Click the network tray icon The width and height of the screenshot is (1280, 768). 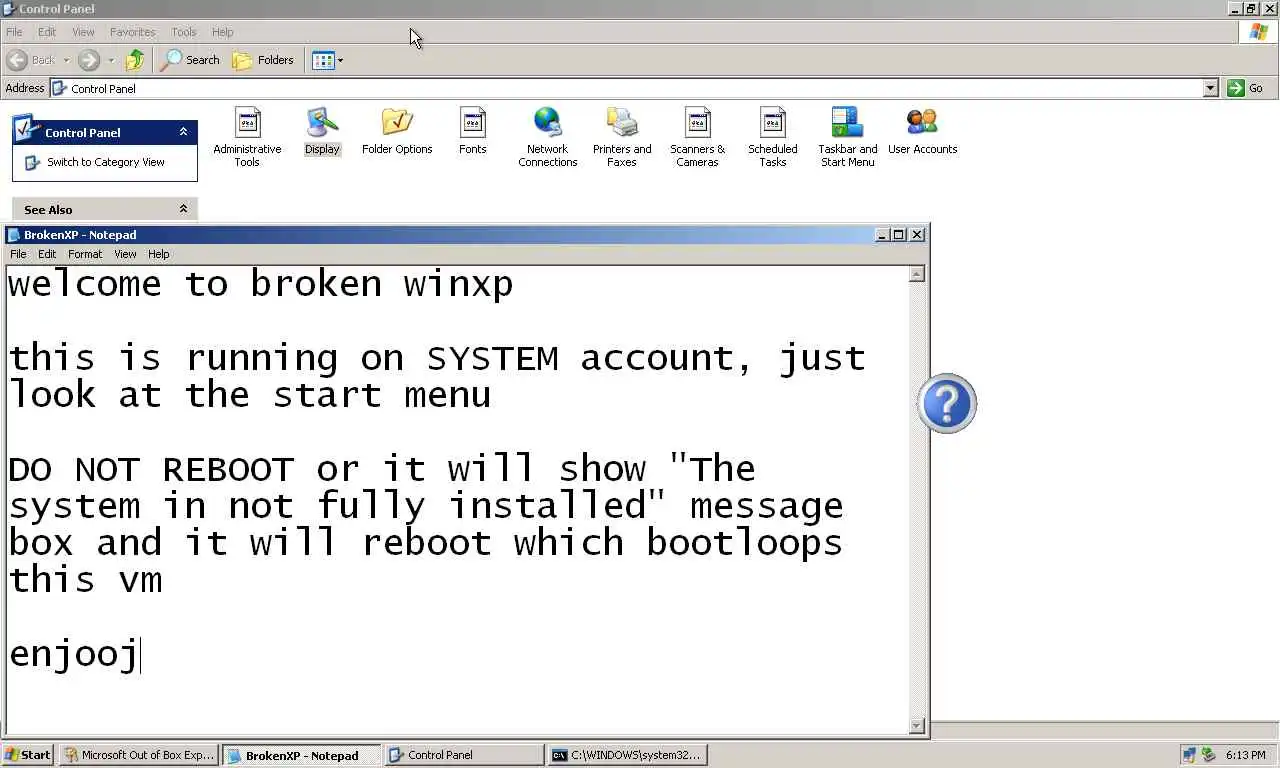pos(1189,755)
